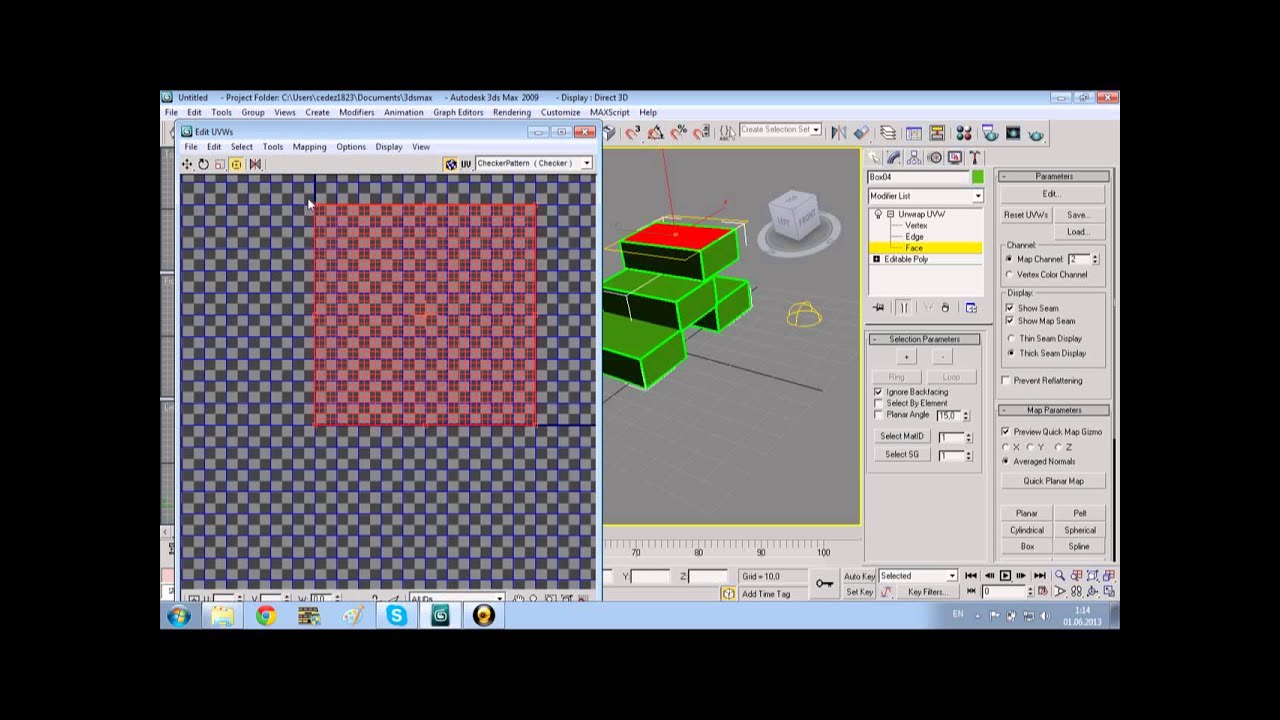Viewport: 1280px width, 720px height.
Task: Select the Freeform Mode tool in Edit UVWs
Action: (x=236, y=164)
